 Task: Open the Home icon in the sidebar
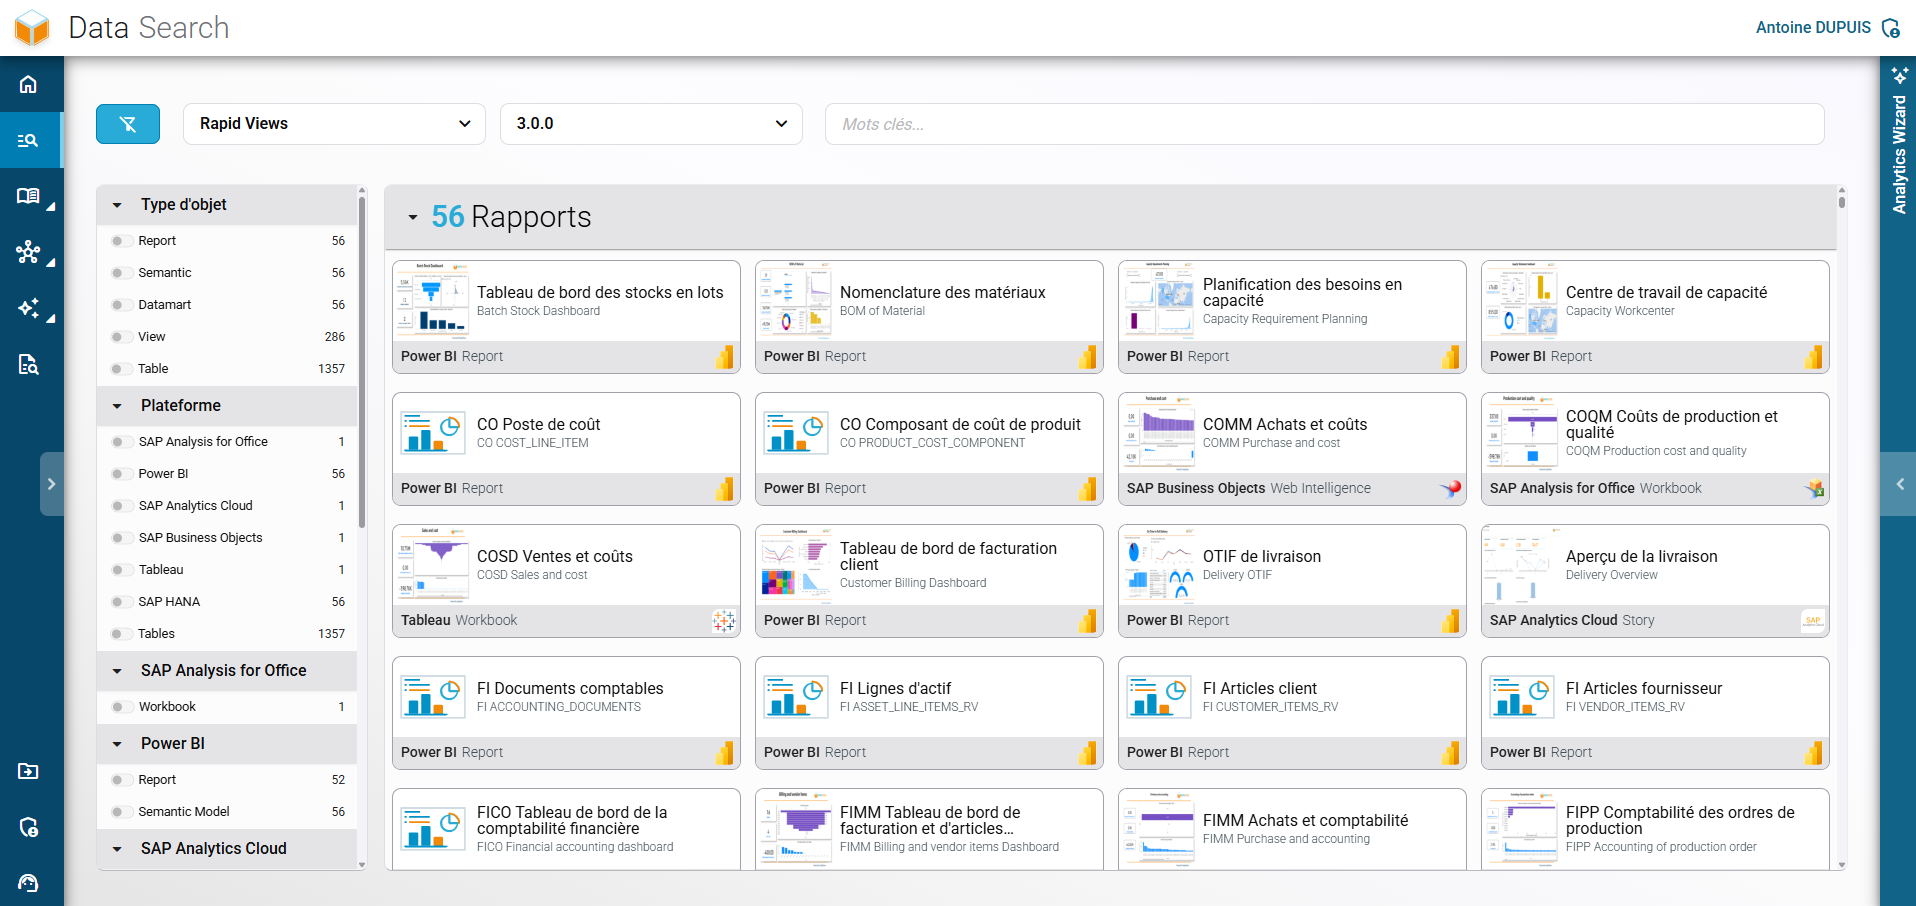pos(28,84)
